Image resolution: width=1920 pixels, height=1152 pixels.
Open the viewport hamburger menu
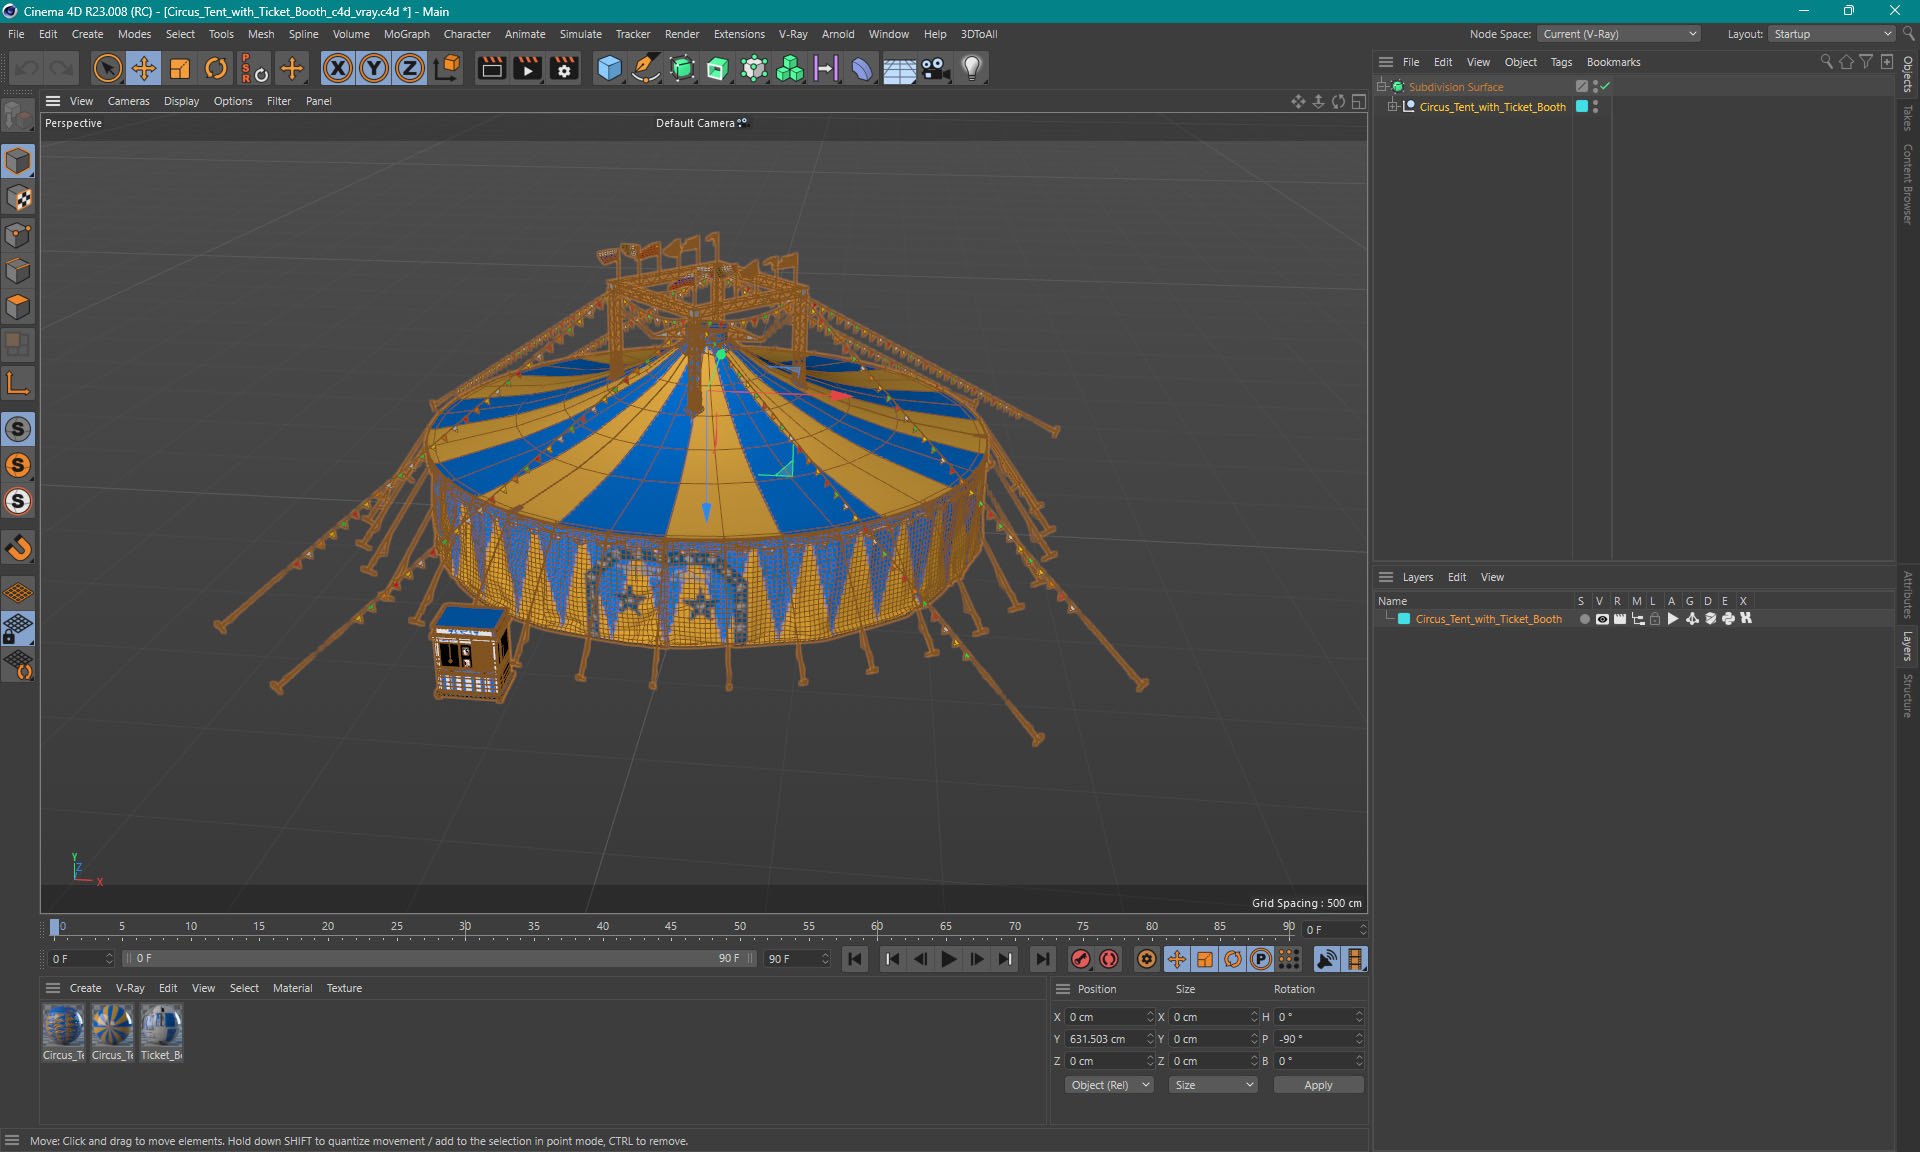(x=53, y=101)
